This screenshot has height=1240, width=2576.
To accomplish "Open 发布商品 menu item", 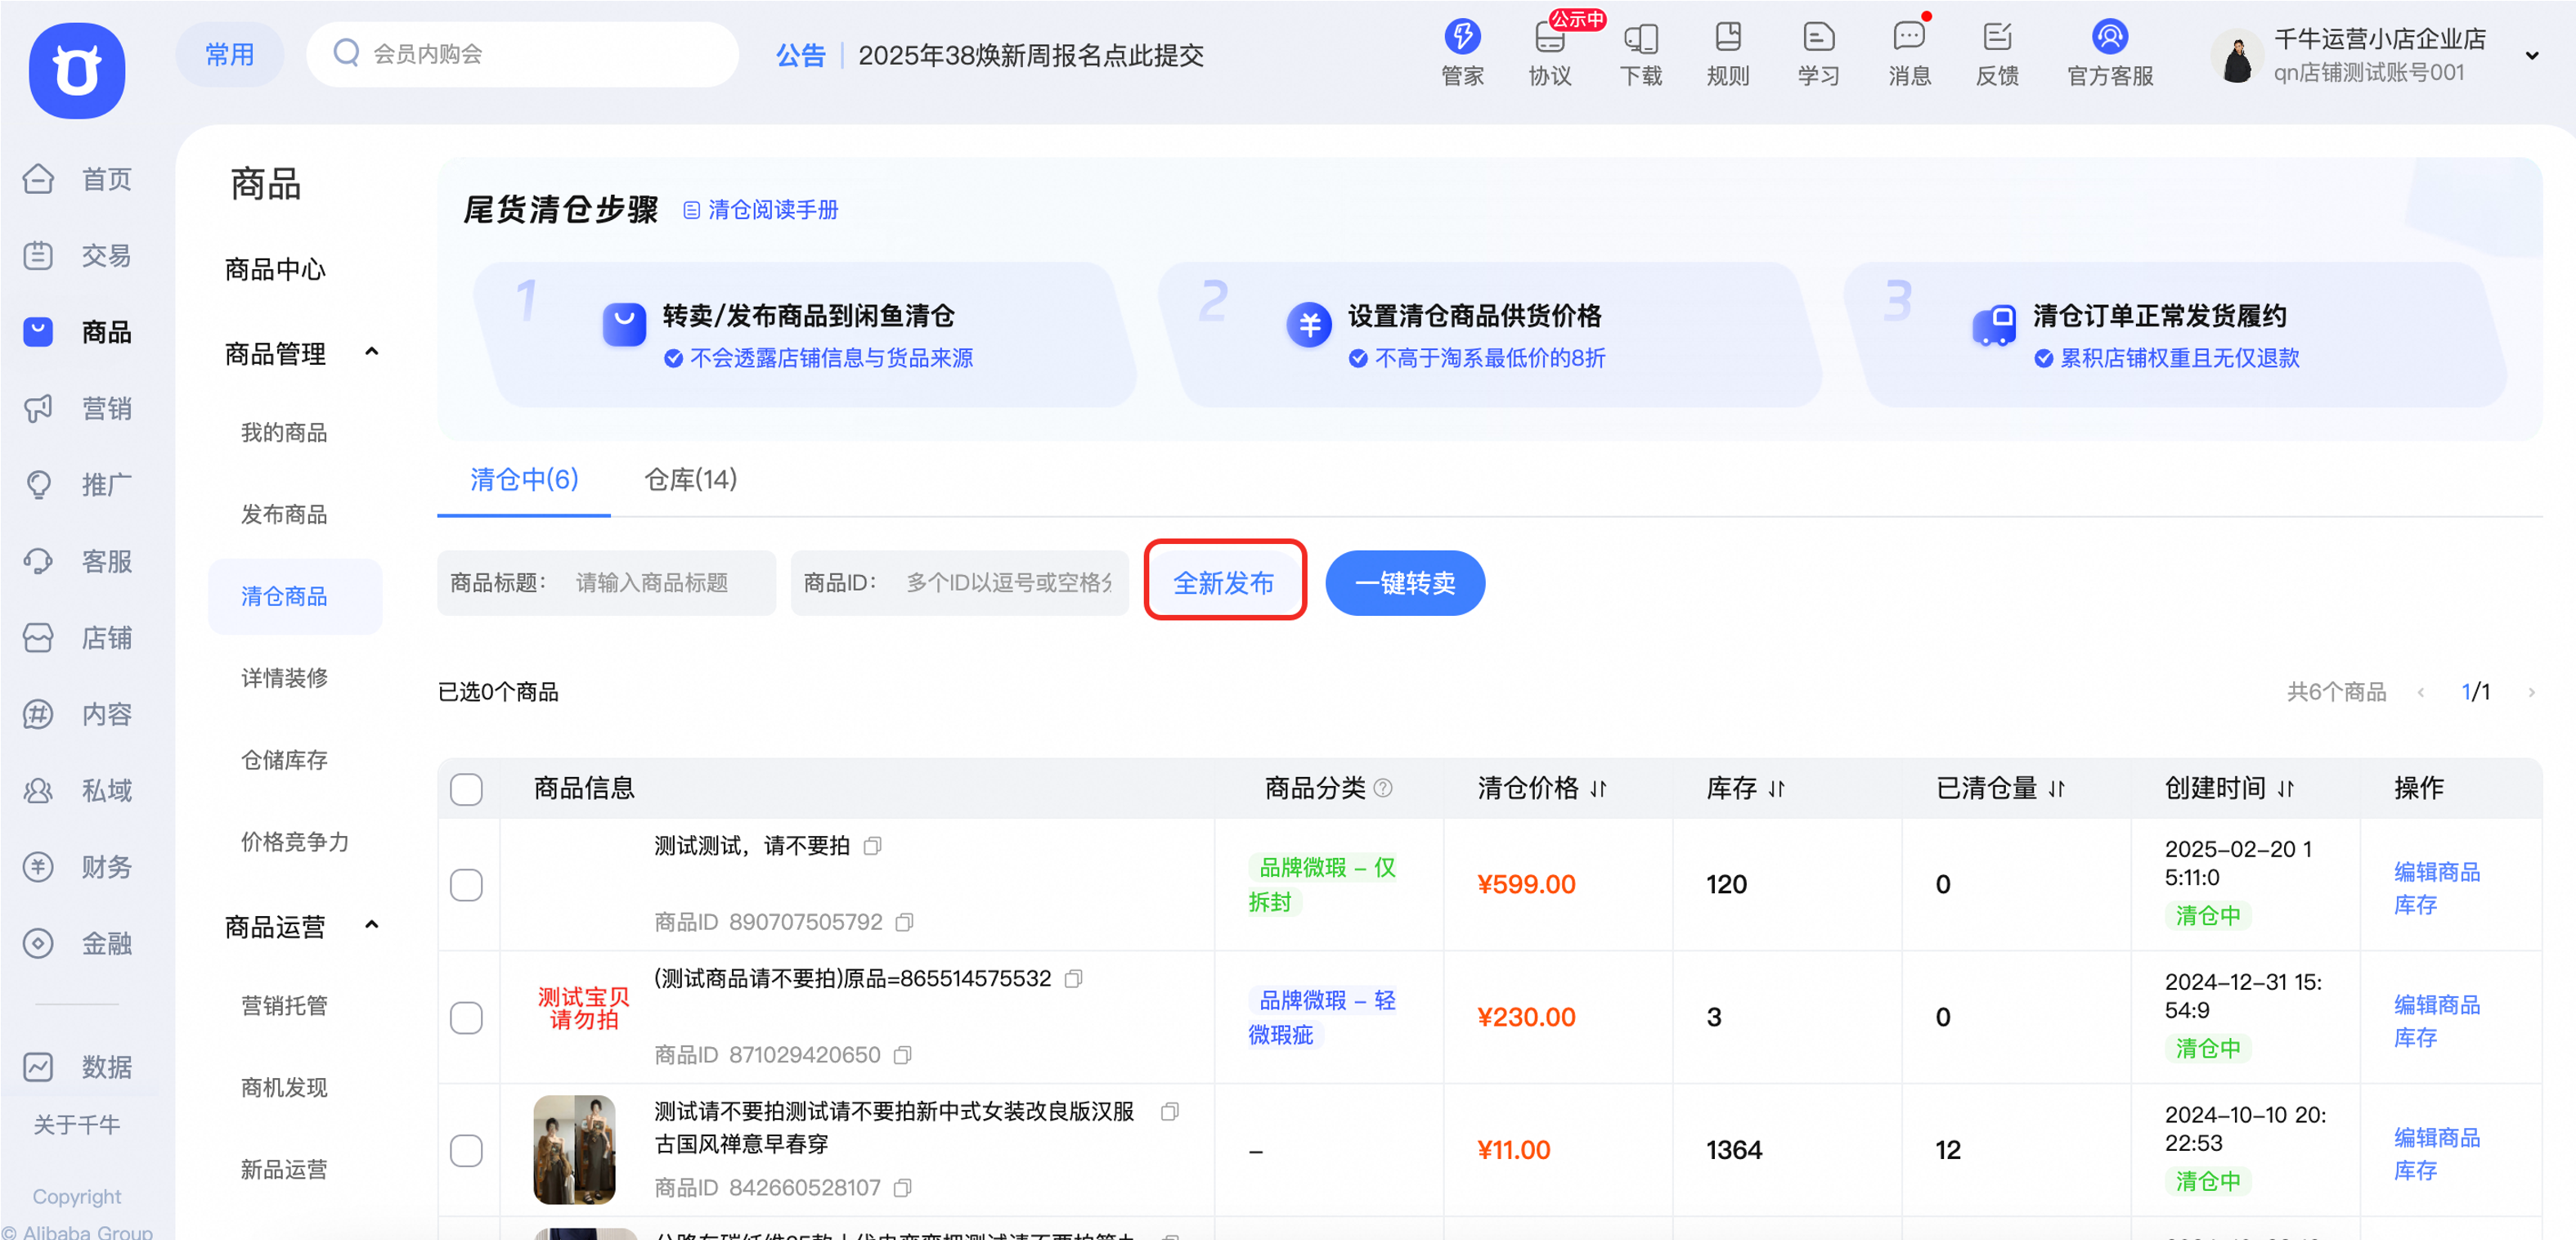I will pyautogui.click(x=284, y=515).
